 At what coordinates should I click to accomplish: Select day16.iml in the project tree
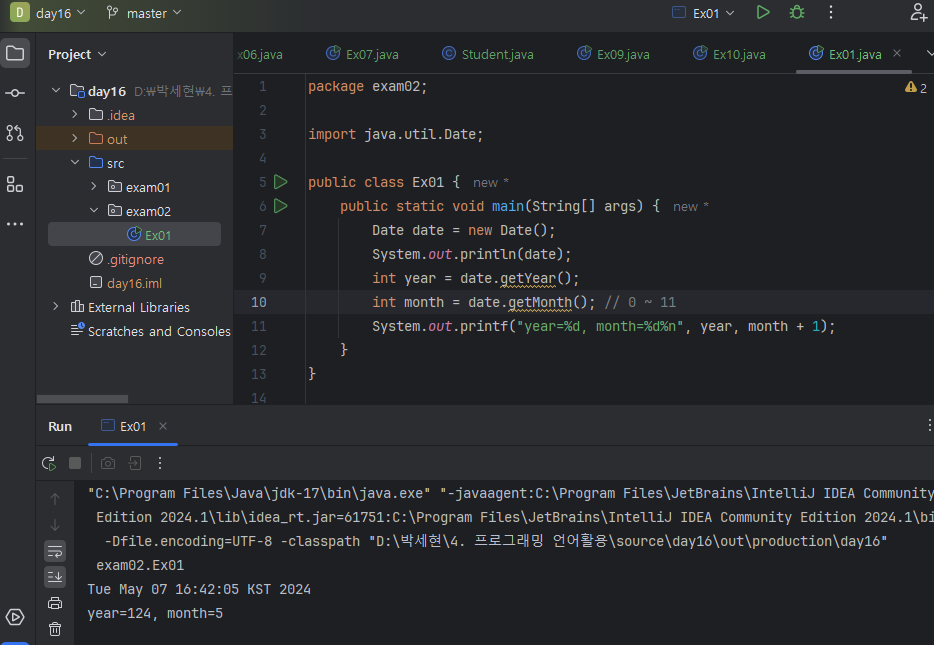[x=134, y=283]
